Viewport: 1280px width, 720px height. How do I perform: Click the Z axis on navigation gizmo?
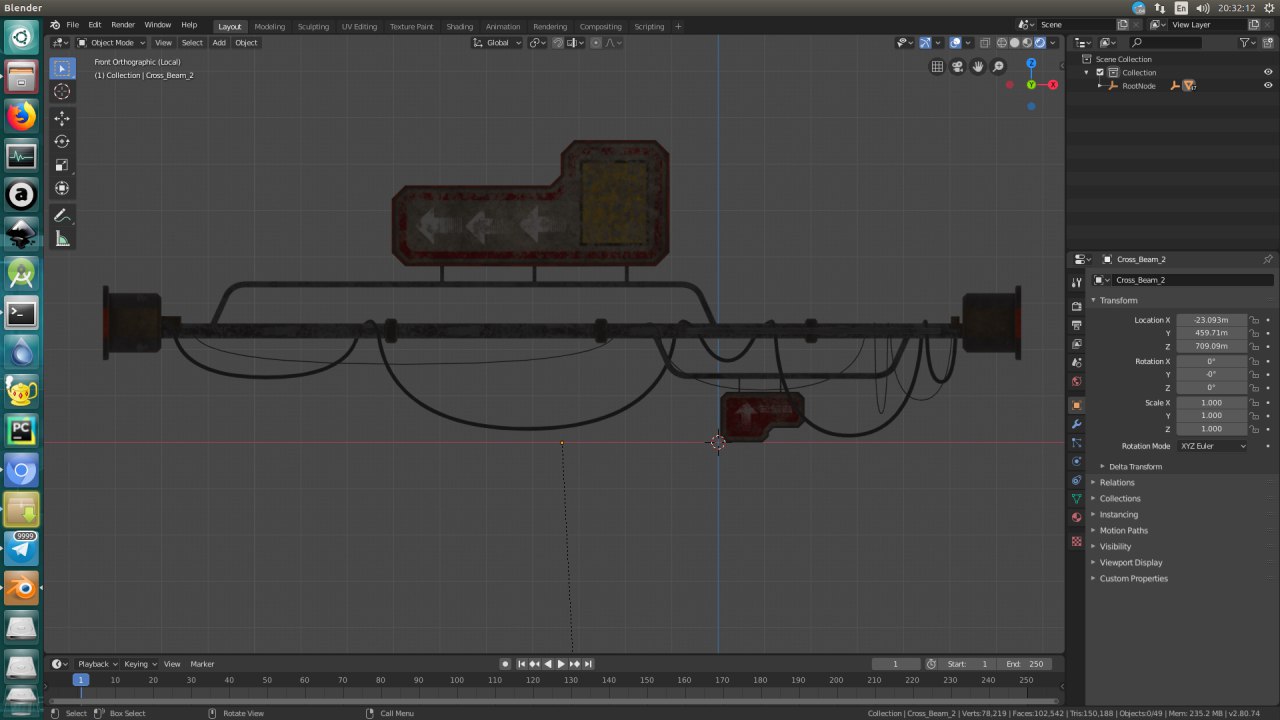1031,63
